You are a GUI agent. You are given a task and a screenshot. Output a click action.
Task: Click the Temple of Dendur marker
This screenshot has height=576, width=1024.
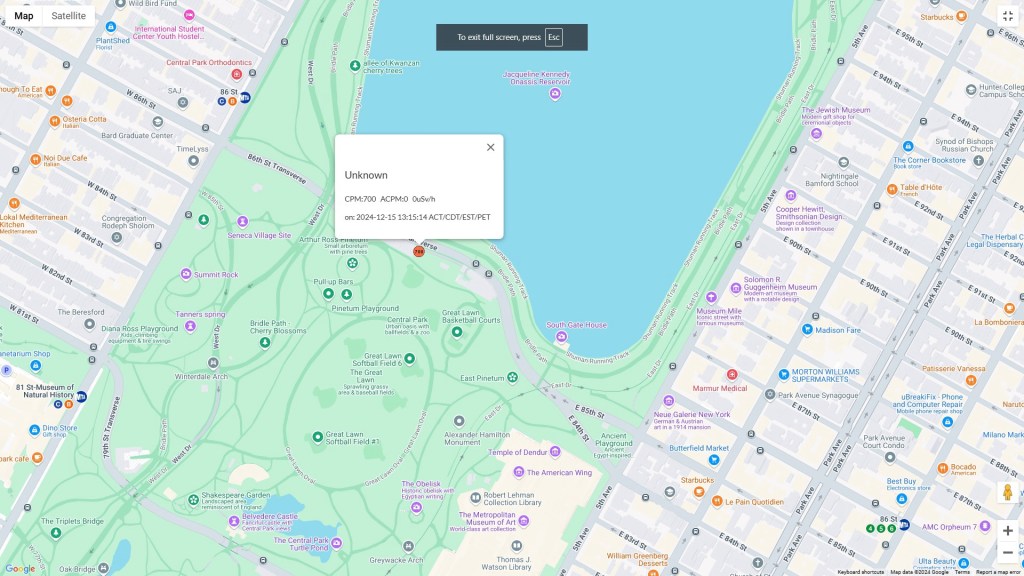click(478, 452)
